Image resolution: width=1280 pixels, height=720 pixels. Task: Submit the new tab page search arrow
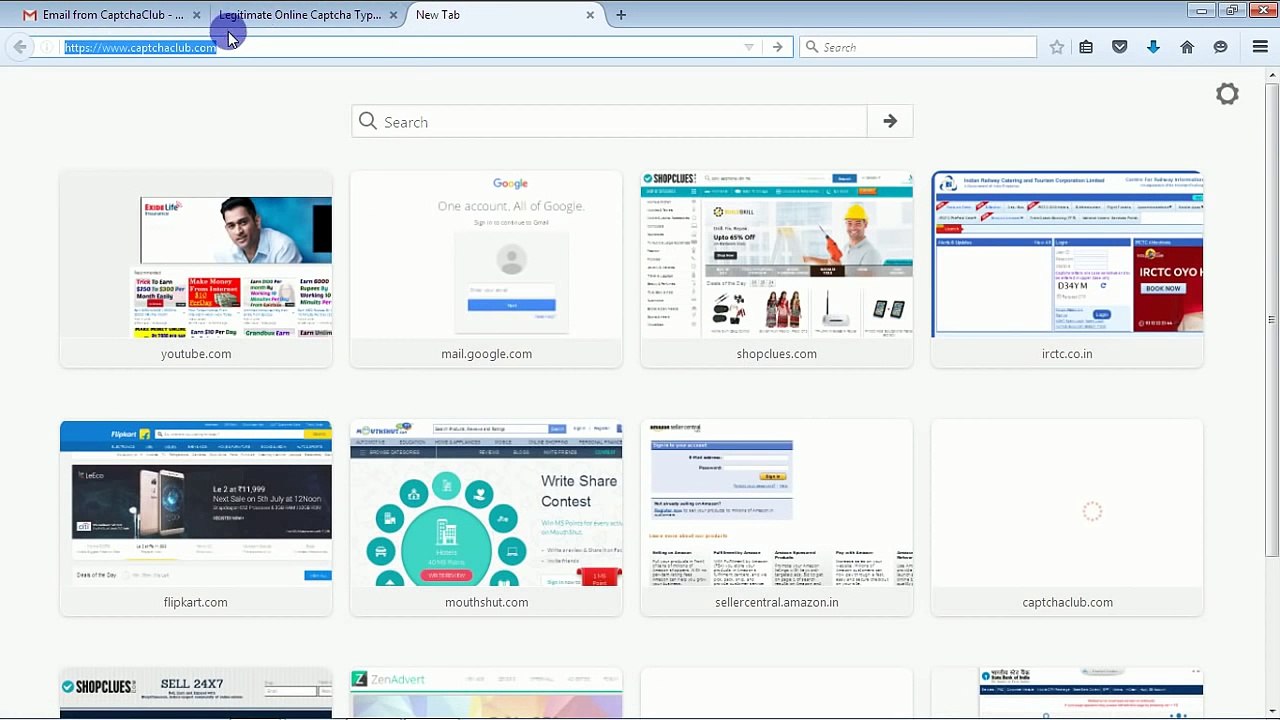pos(890,121)
